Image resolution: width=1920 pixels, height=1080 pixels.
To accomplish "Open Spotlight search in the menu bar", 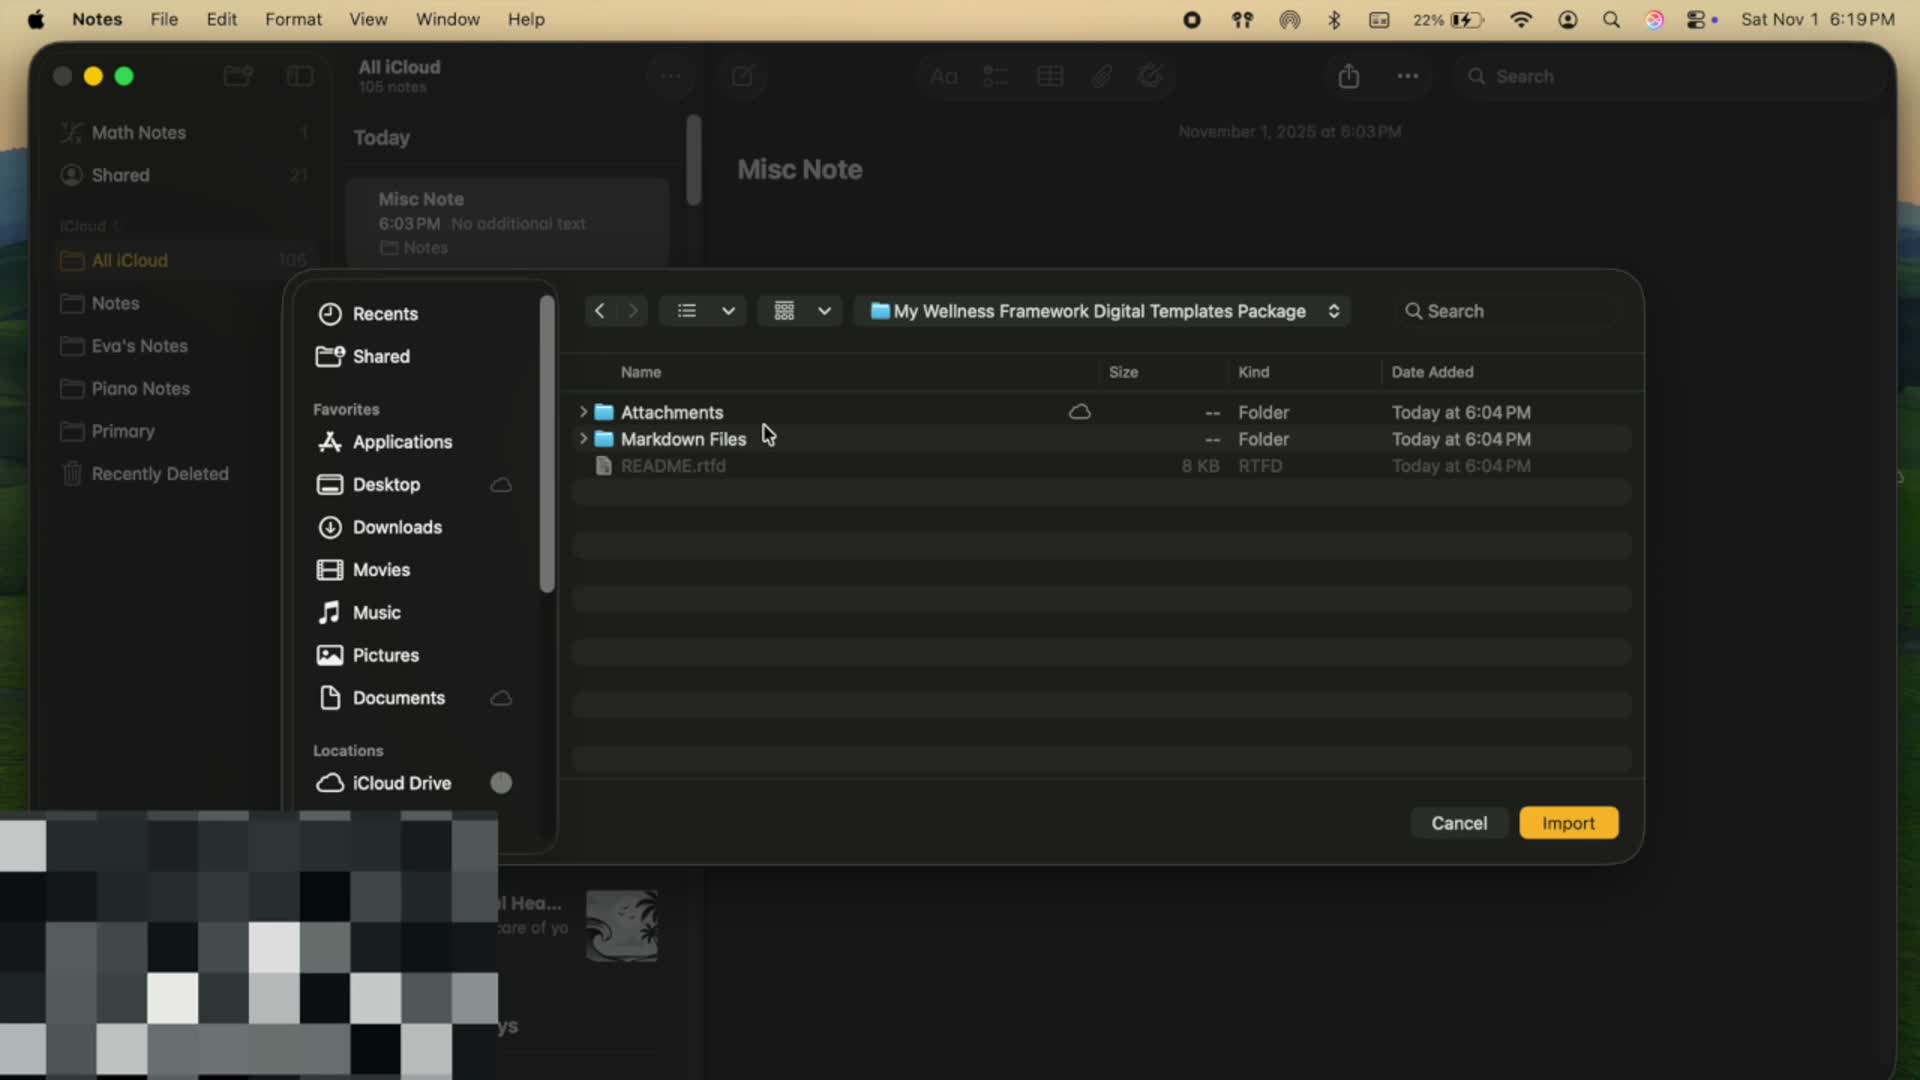I will tap(1611, 20).
